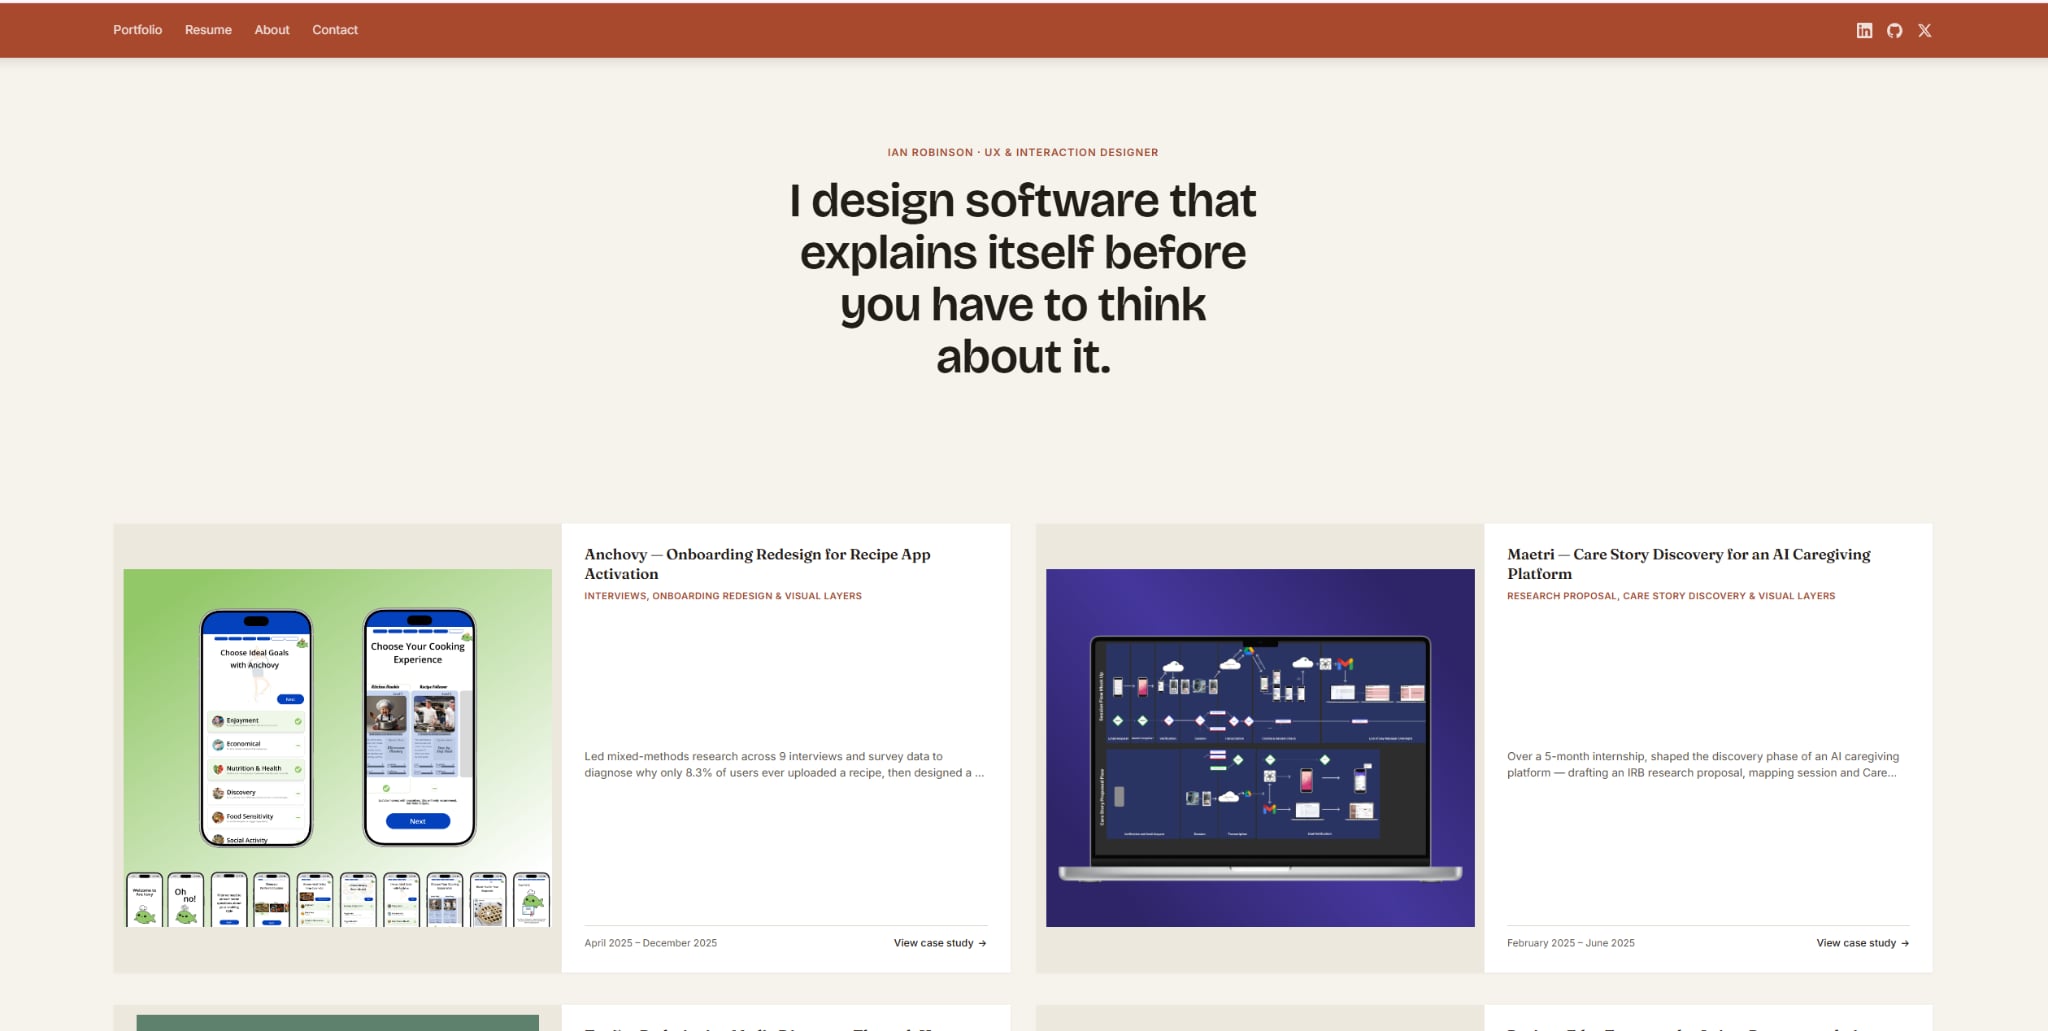Click the Maetri description about 5-month internship
The image size is (2048, 1031).
[1703, 765]
